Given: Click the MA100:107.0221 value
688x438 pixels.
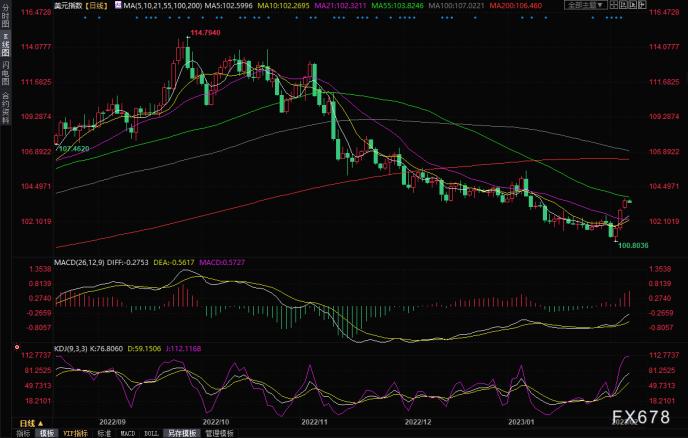Looking at the screenshot, I should tap(456, 6).
